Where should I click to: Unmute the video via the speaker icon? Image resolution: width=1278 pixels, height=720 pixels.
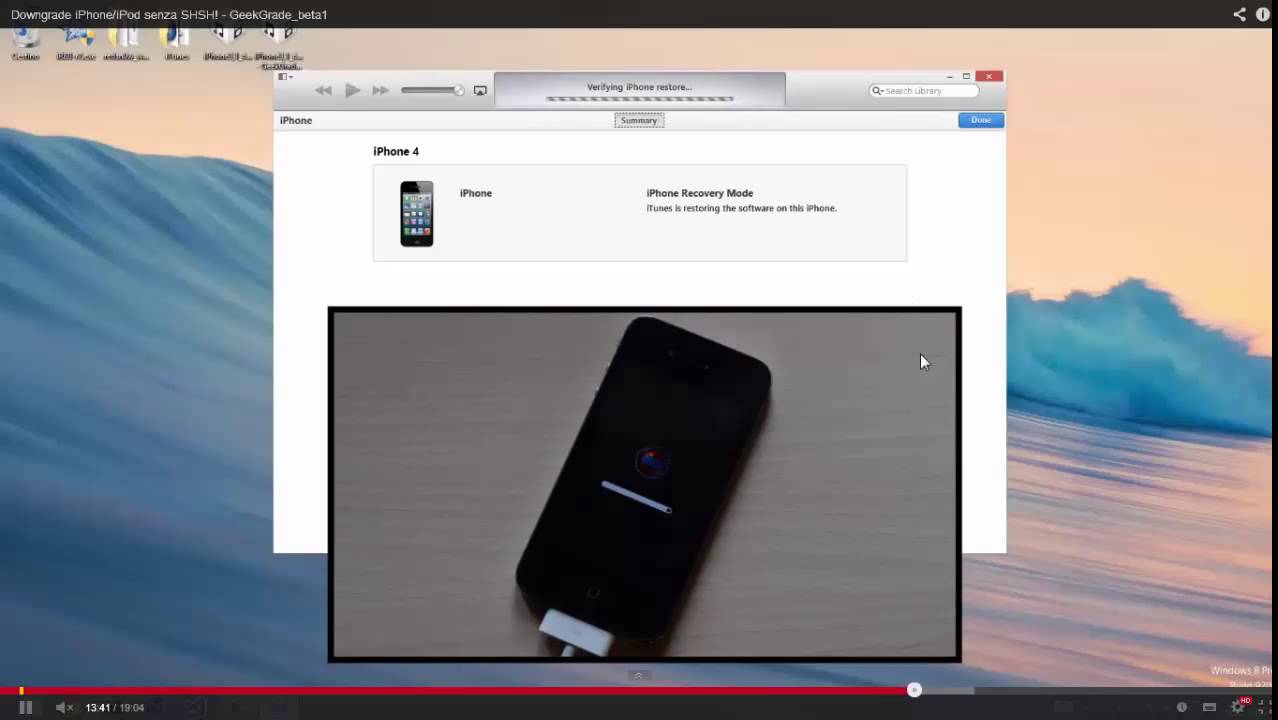pos(65,707)
